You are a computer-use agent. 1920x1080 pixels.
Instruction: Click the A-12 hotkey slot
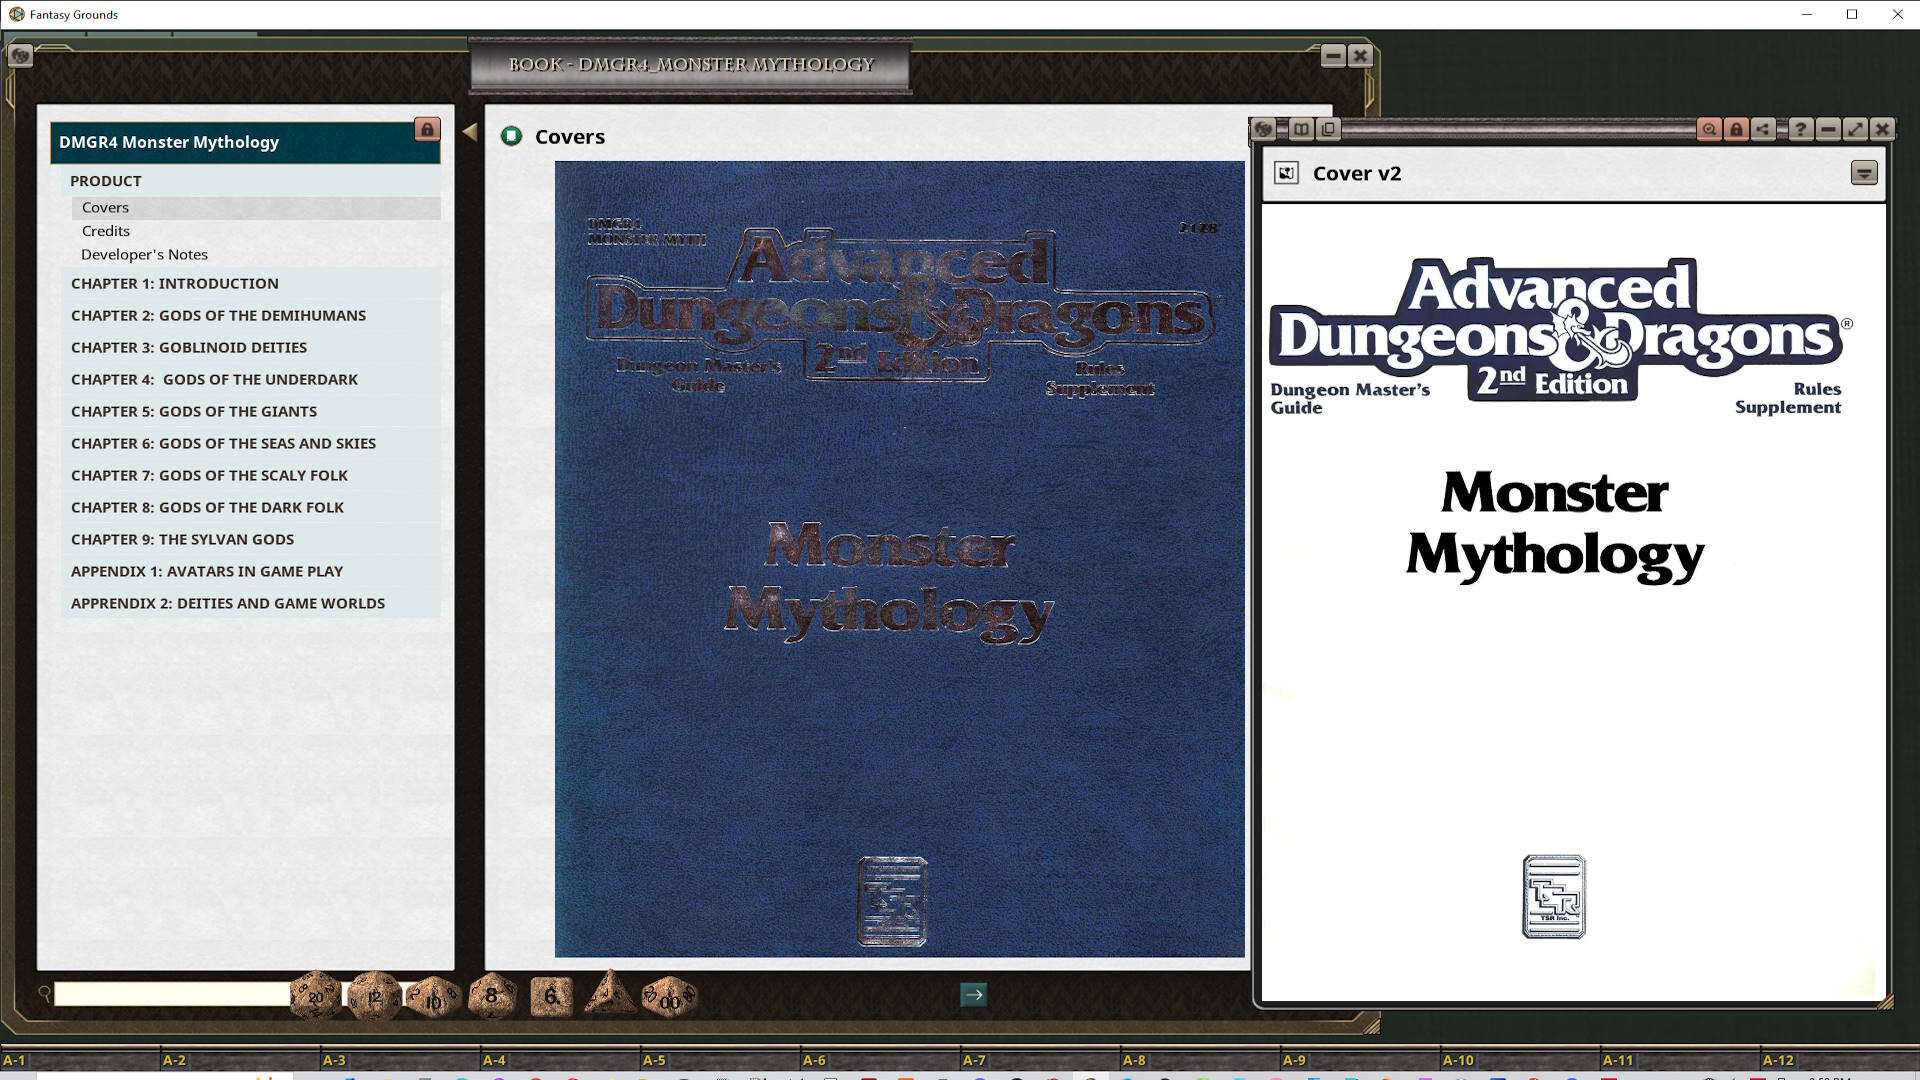click(1840, 1060)
